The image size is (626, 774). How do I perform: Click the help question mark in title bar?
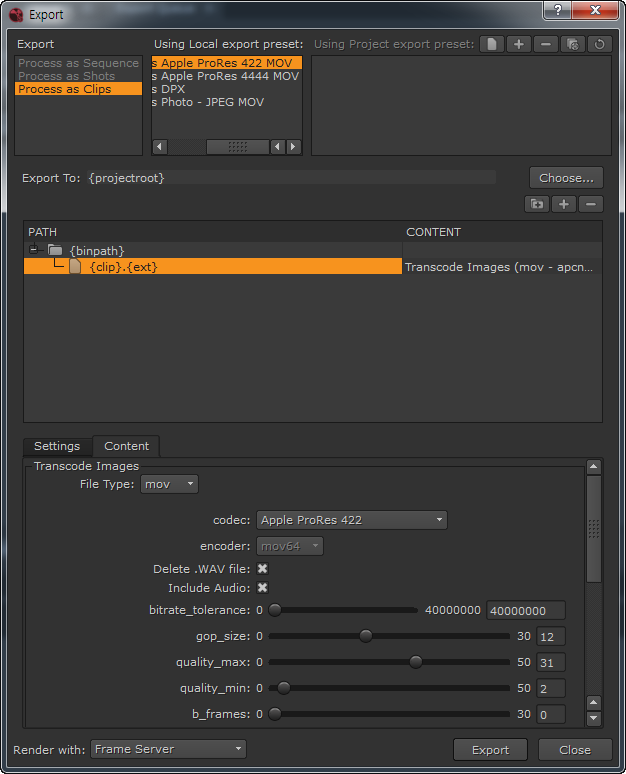coord(557,10)
